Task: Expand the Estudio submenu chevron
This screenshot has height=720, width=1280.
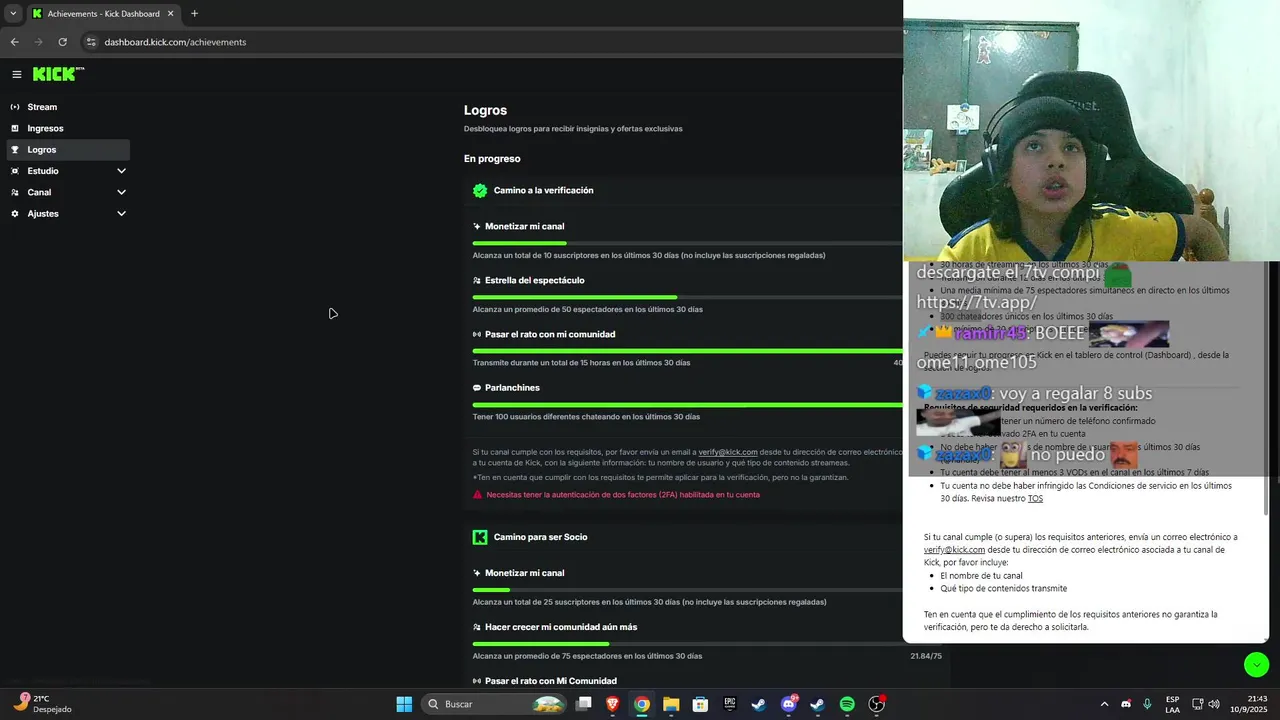Action: 121,171
